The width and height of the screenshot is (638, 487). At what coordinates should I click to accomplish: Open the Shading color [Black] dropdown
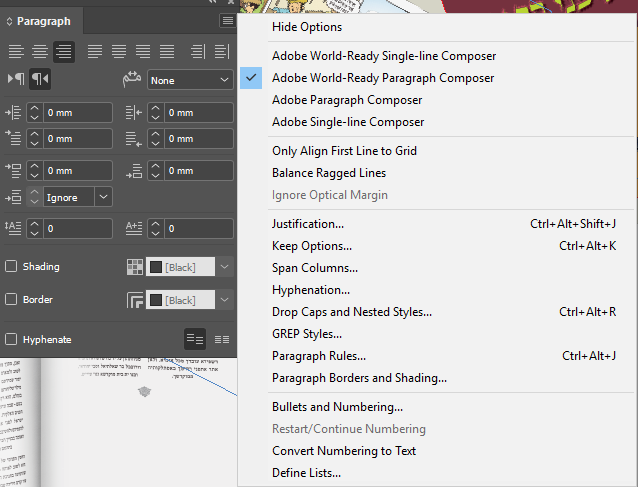[225, 267]
